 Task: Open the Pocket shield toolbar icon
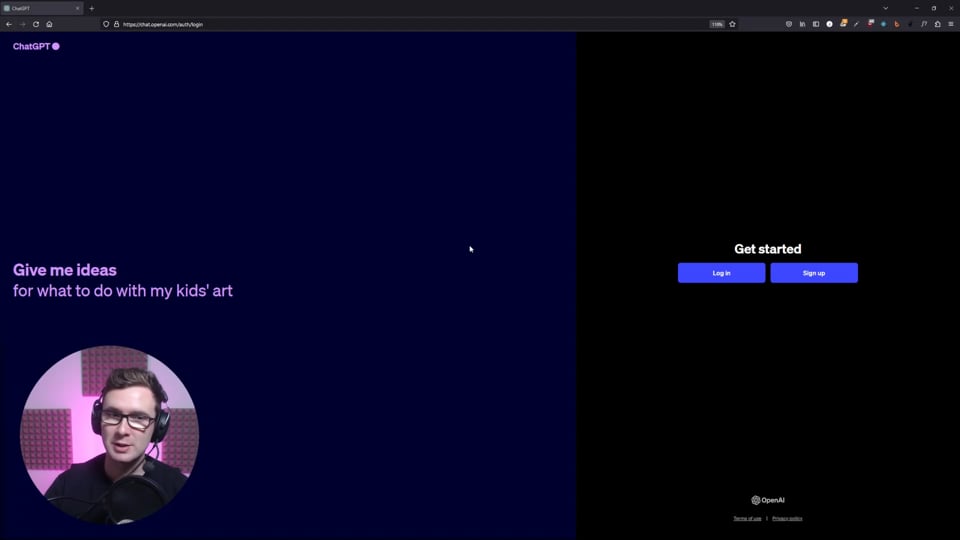(x=789, y=24)
